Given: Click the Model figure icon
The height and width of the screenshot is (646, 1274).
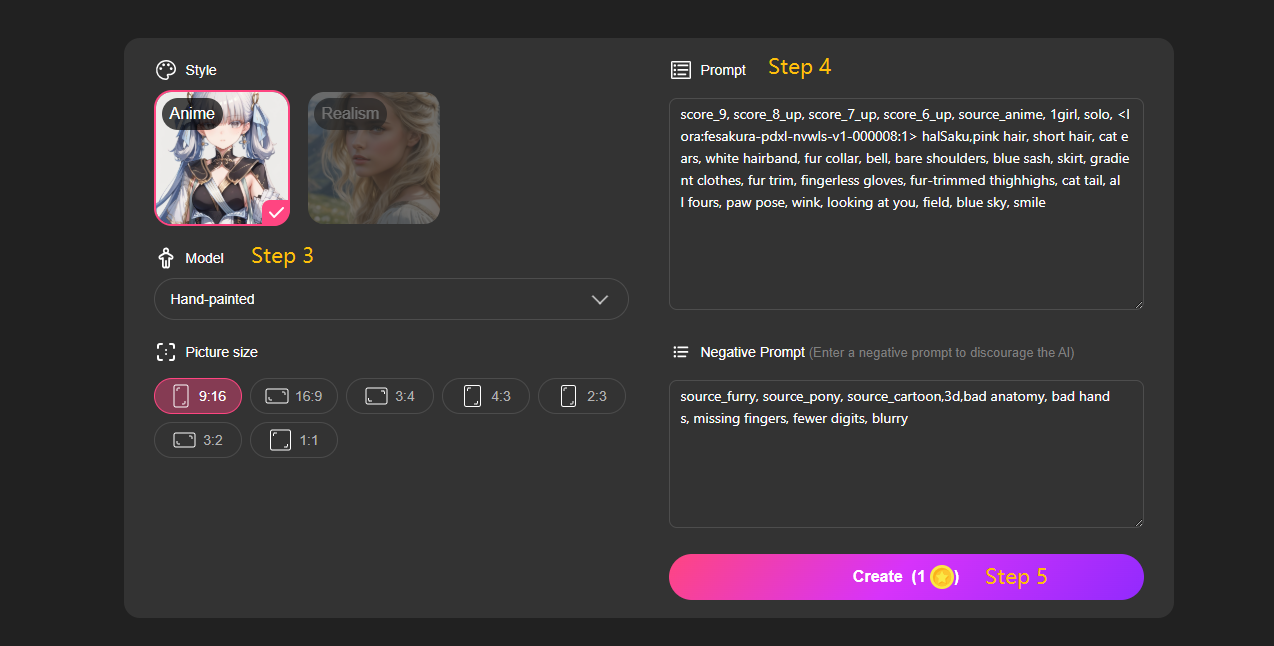Looking at the screenshot, I should click(x=166, y=258).
